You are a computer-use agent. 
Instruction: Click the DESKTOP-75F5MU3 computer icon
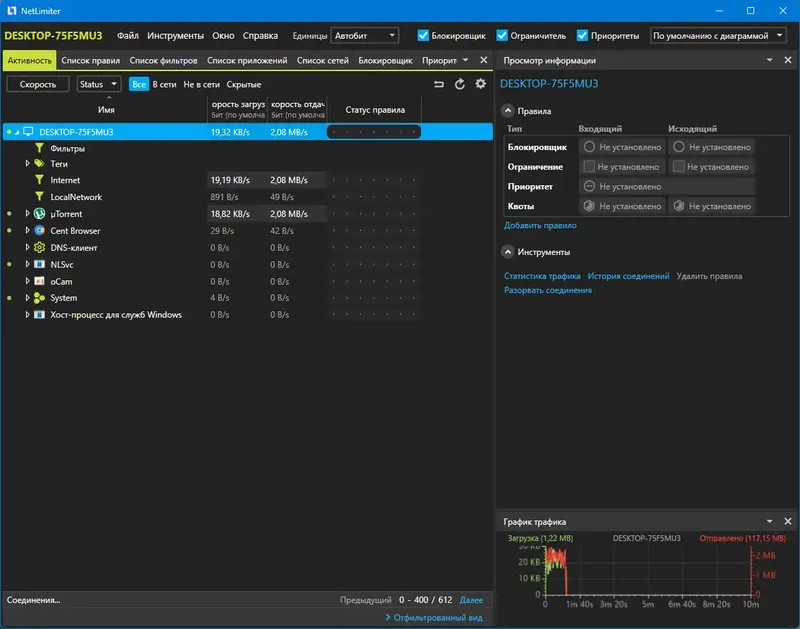point(28,132)
